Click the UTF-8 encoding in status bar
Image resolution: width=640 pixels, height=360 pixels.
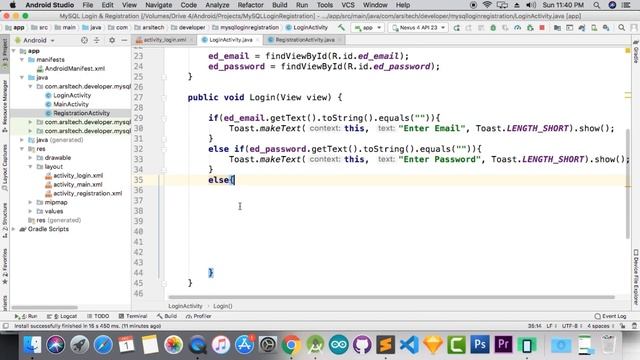(571, 326)
